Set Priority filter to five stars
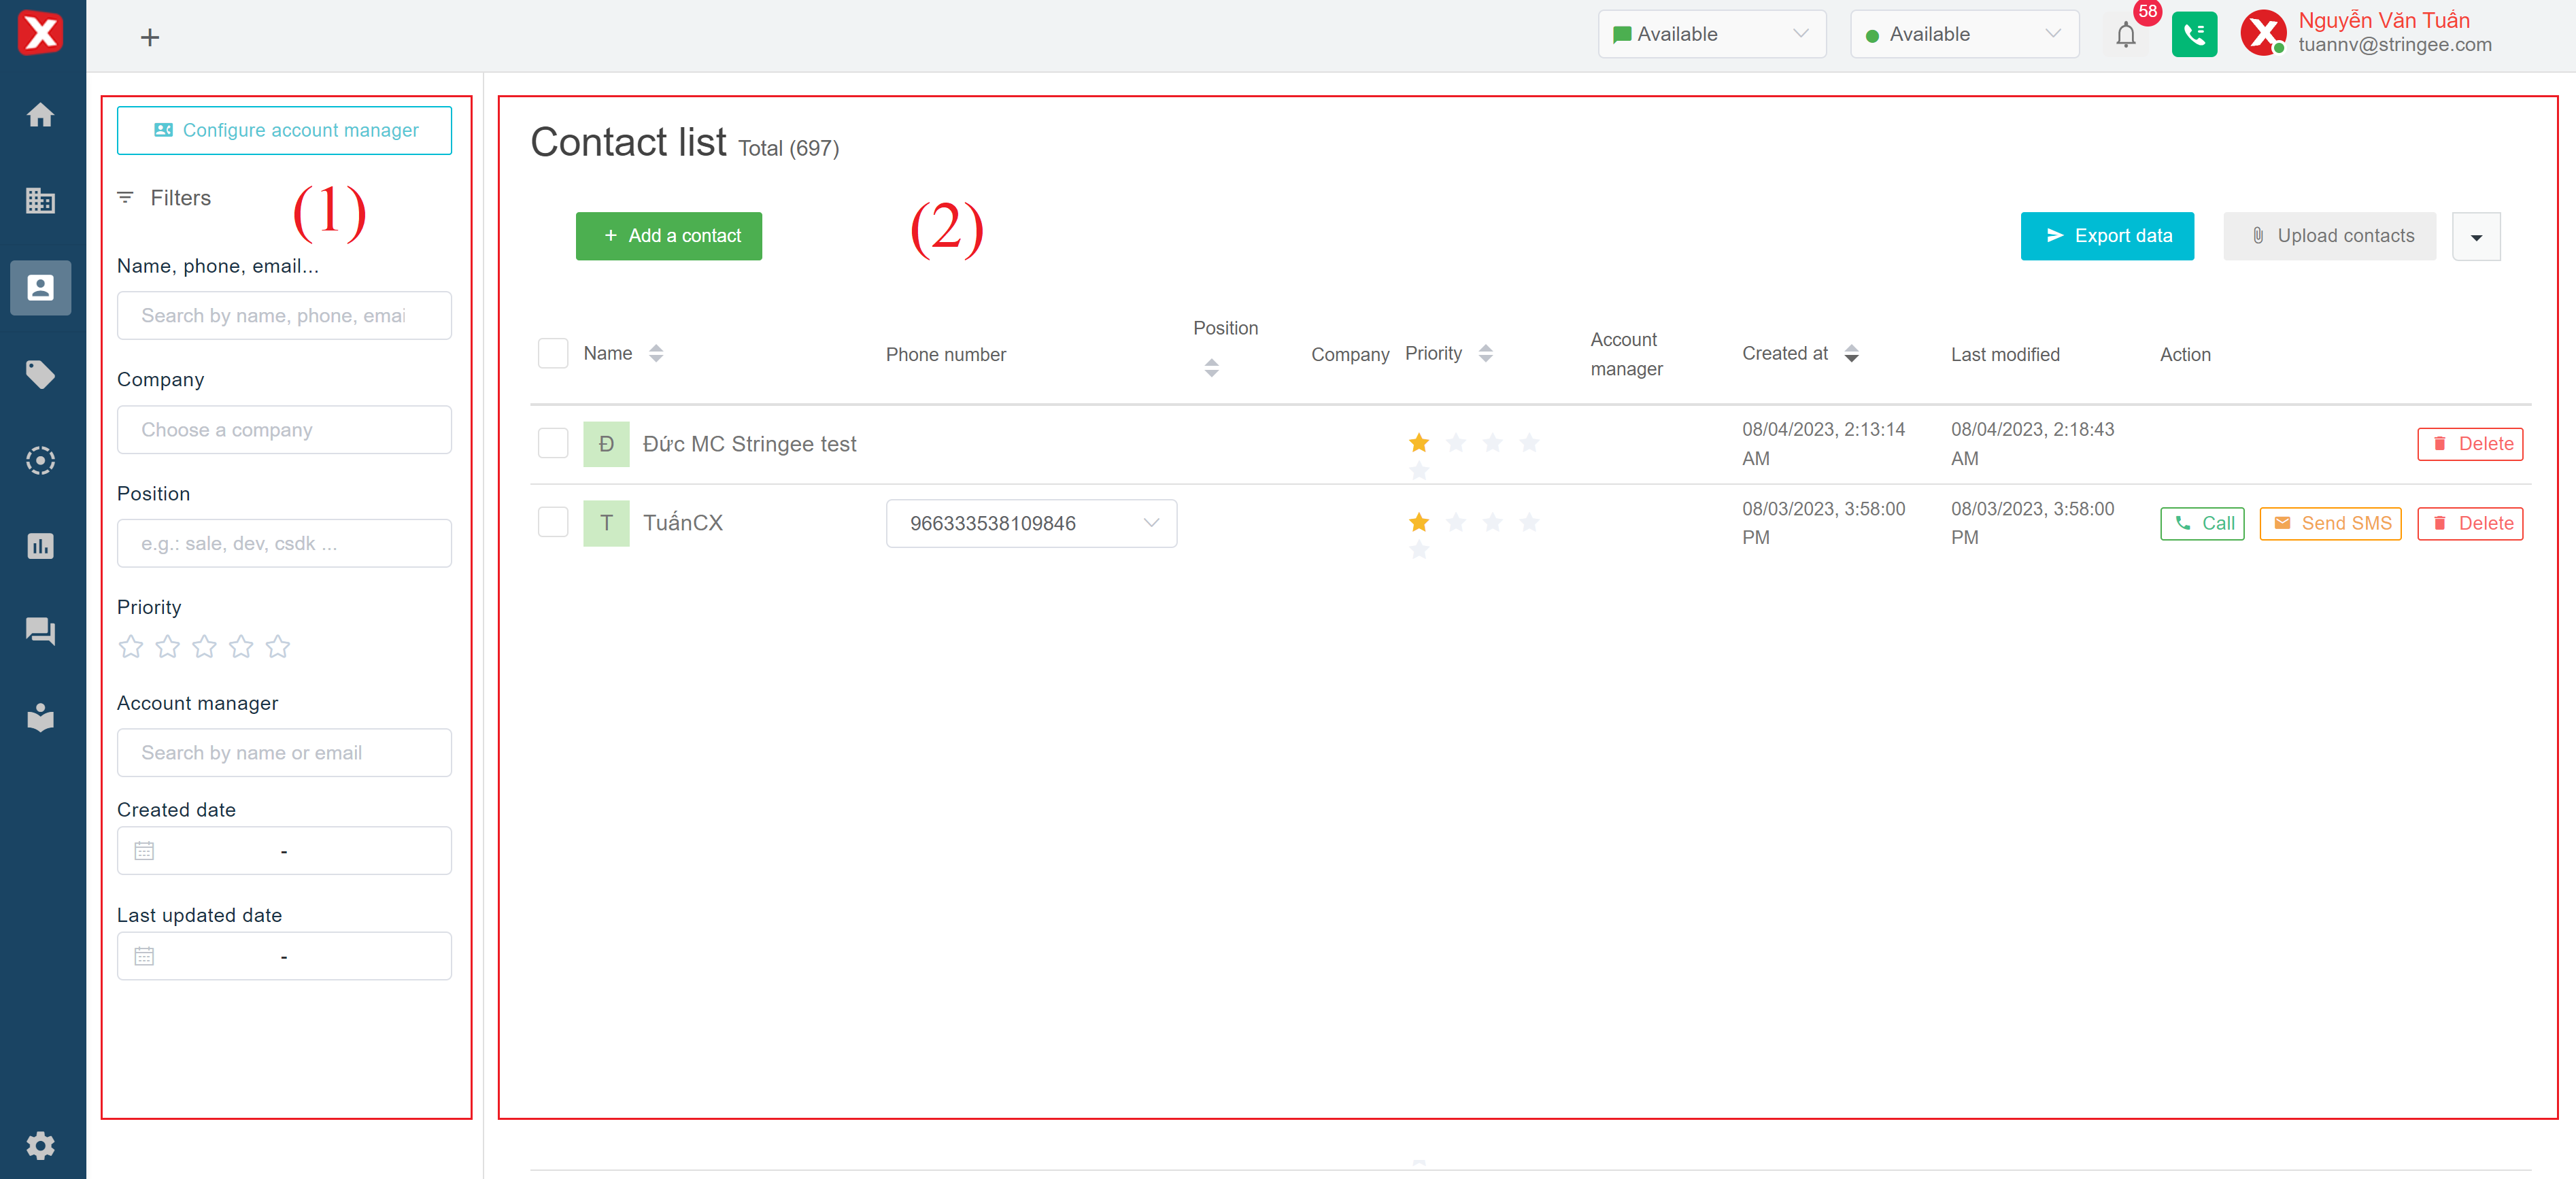 pos(278,647)
